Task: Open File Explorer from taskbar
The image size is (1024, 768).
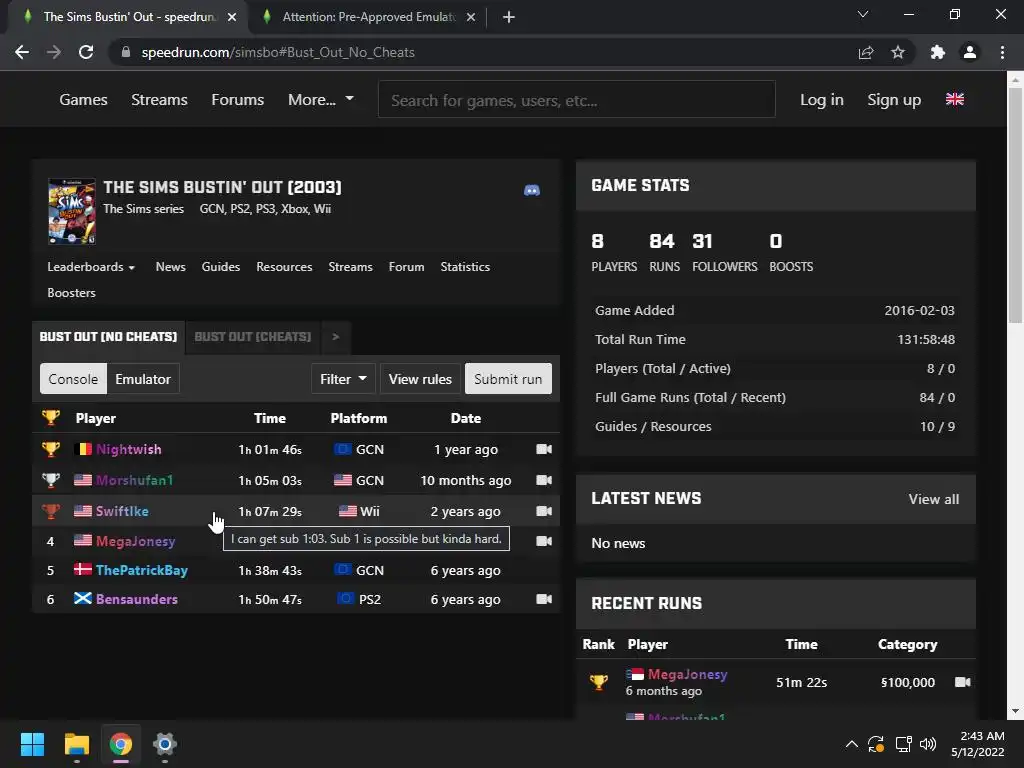Action: pyautogui.click(x=76, y=744)
